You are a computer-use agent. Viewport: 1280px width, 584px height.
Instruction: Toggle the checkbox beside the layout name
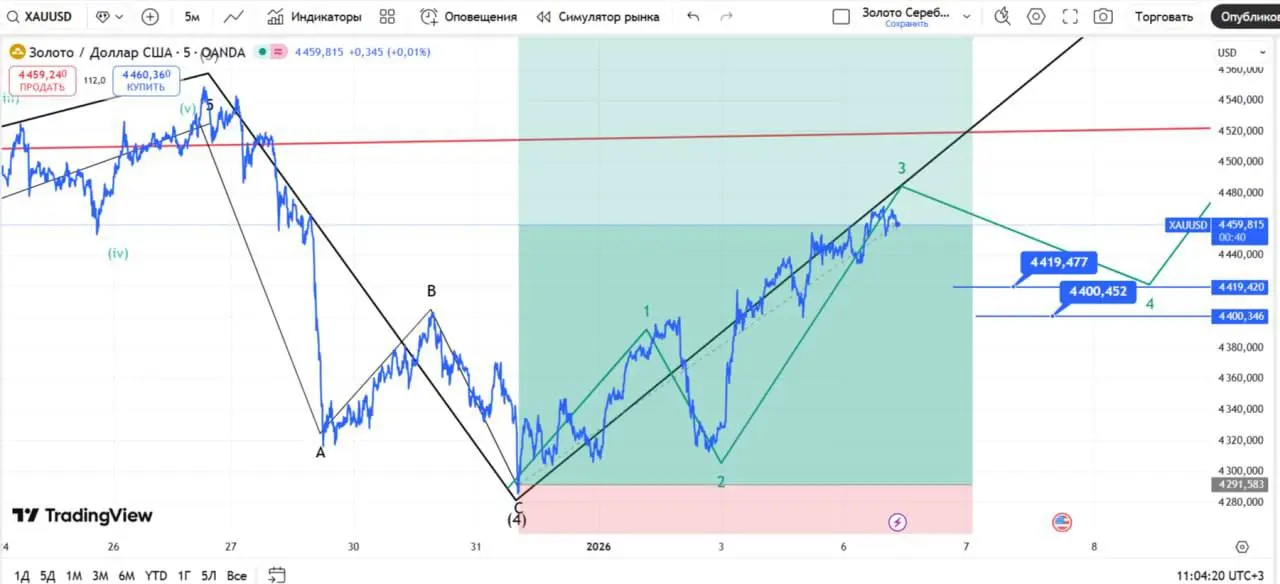coord(841,16)
